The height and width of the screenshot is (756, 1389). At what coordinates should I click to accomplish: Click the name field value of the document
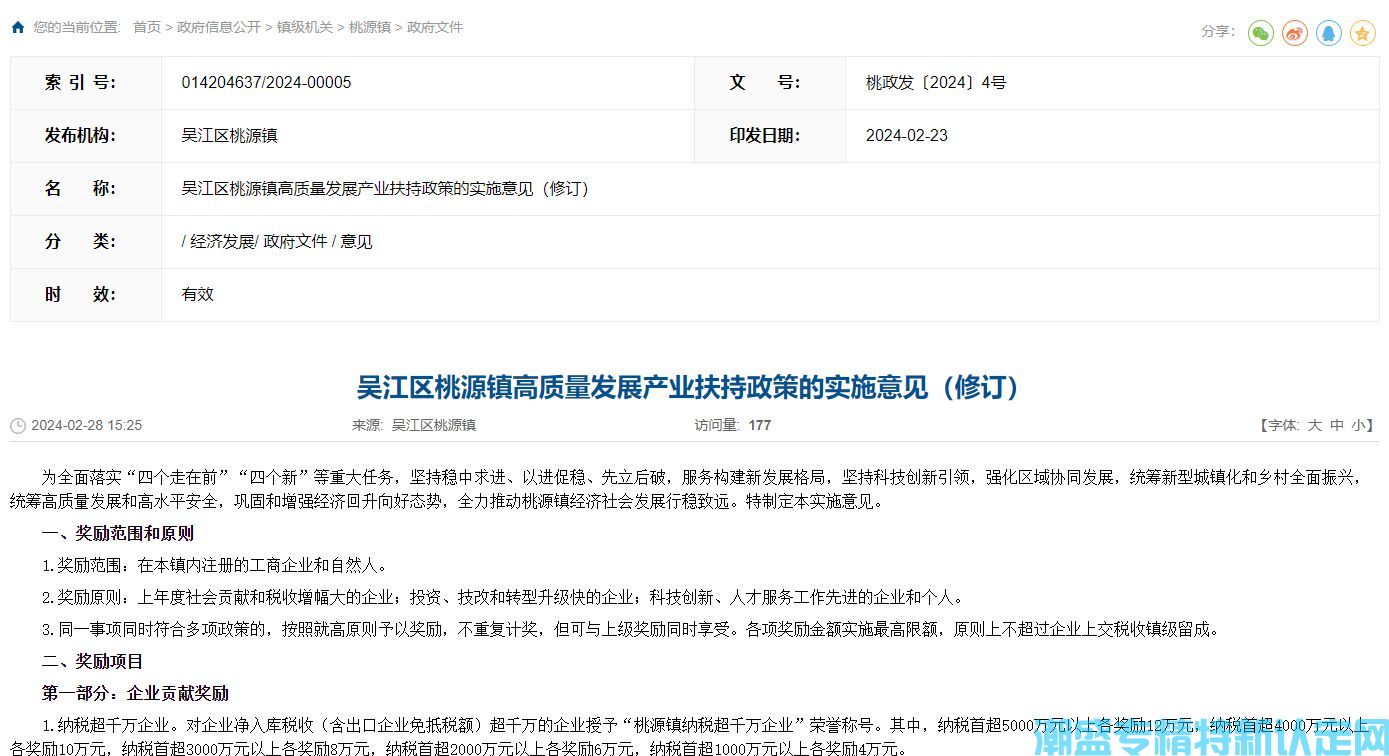pos(385,189)
